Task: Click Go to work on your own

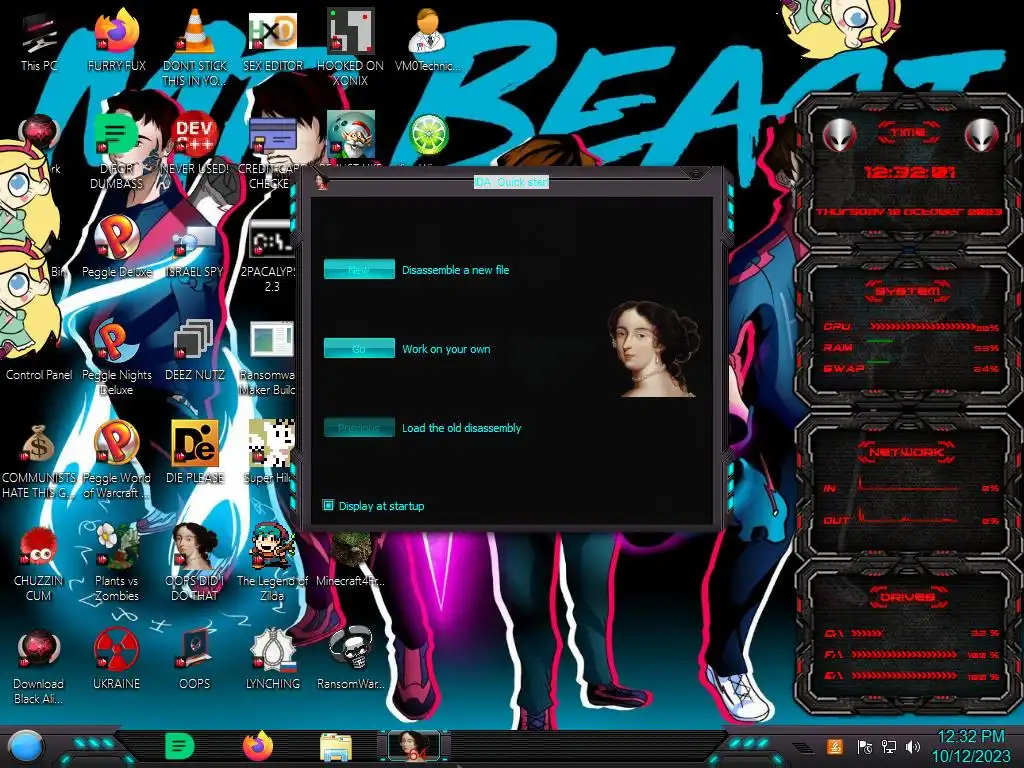Action: pos(359,348)
